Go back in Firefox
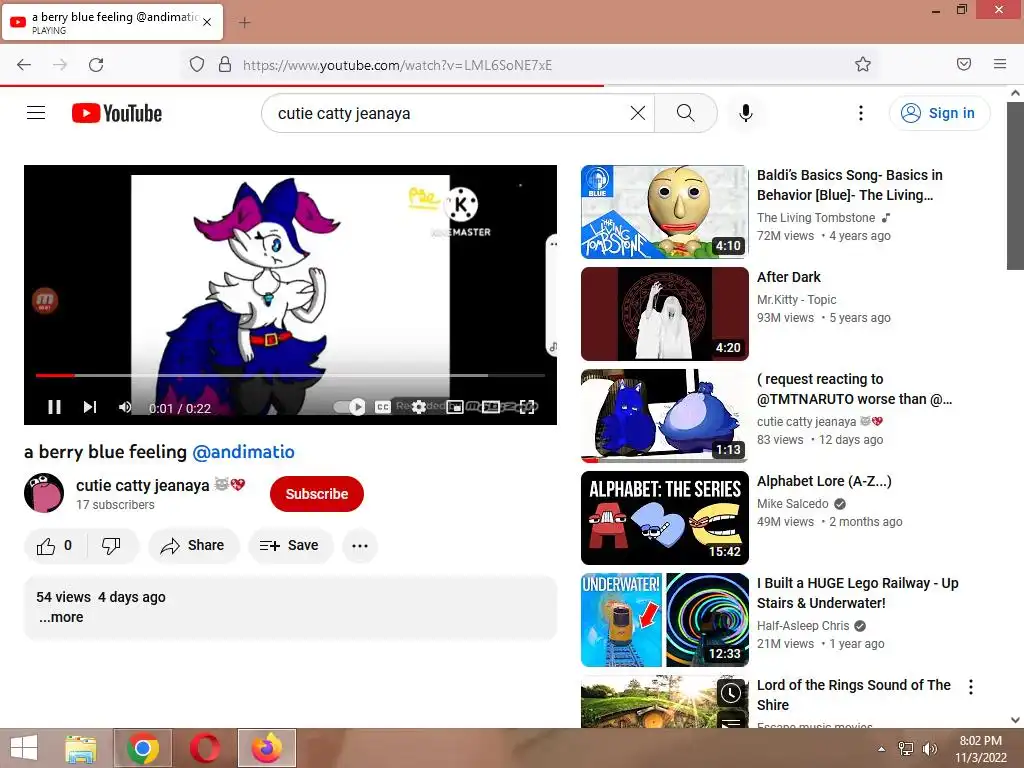 [24, 65]
